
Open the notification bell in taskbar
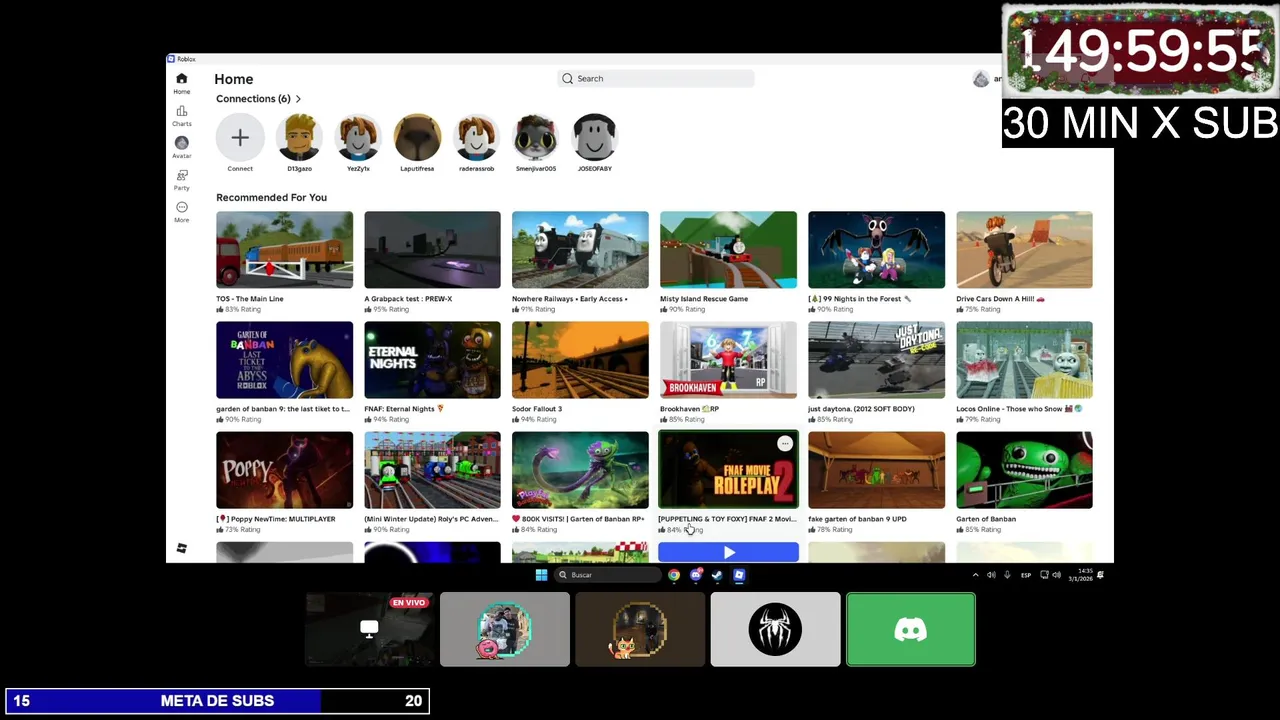tap(1100, 575)
